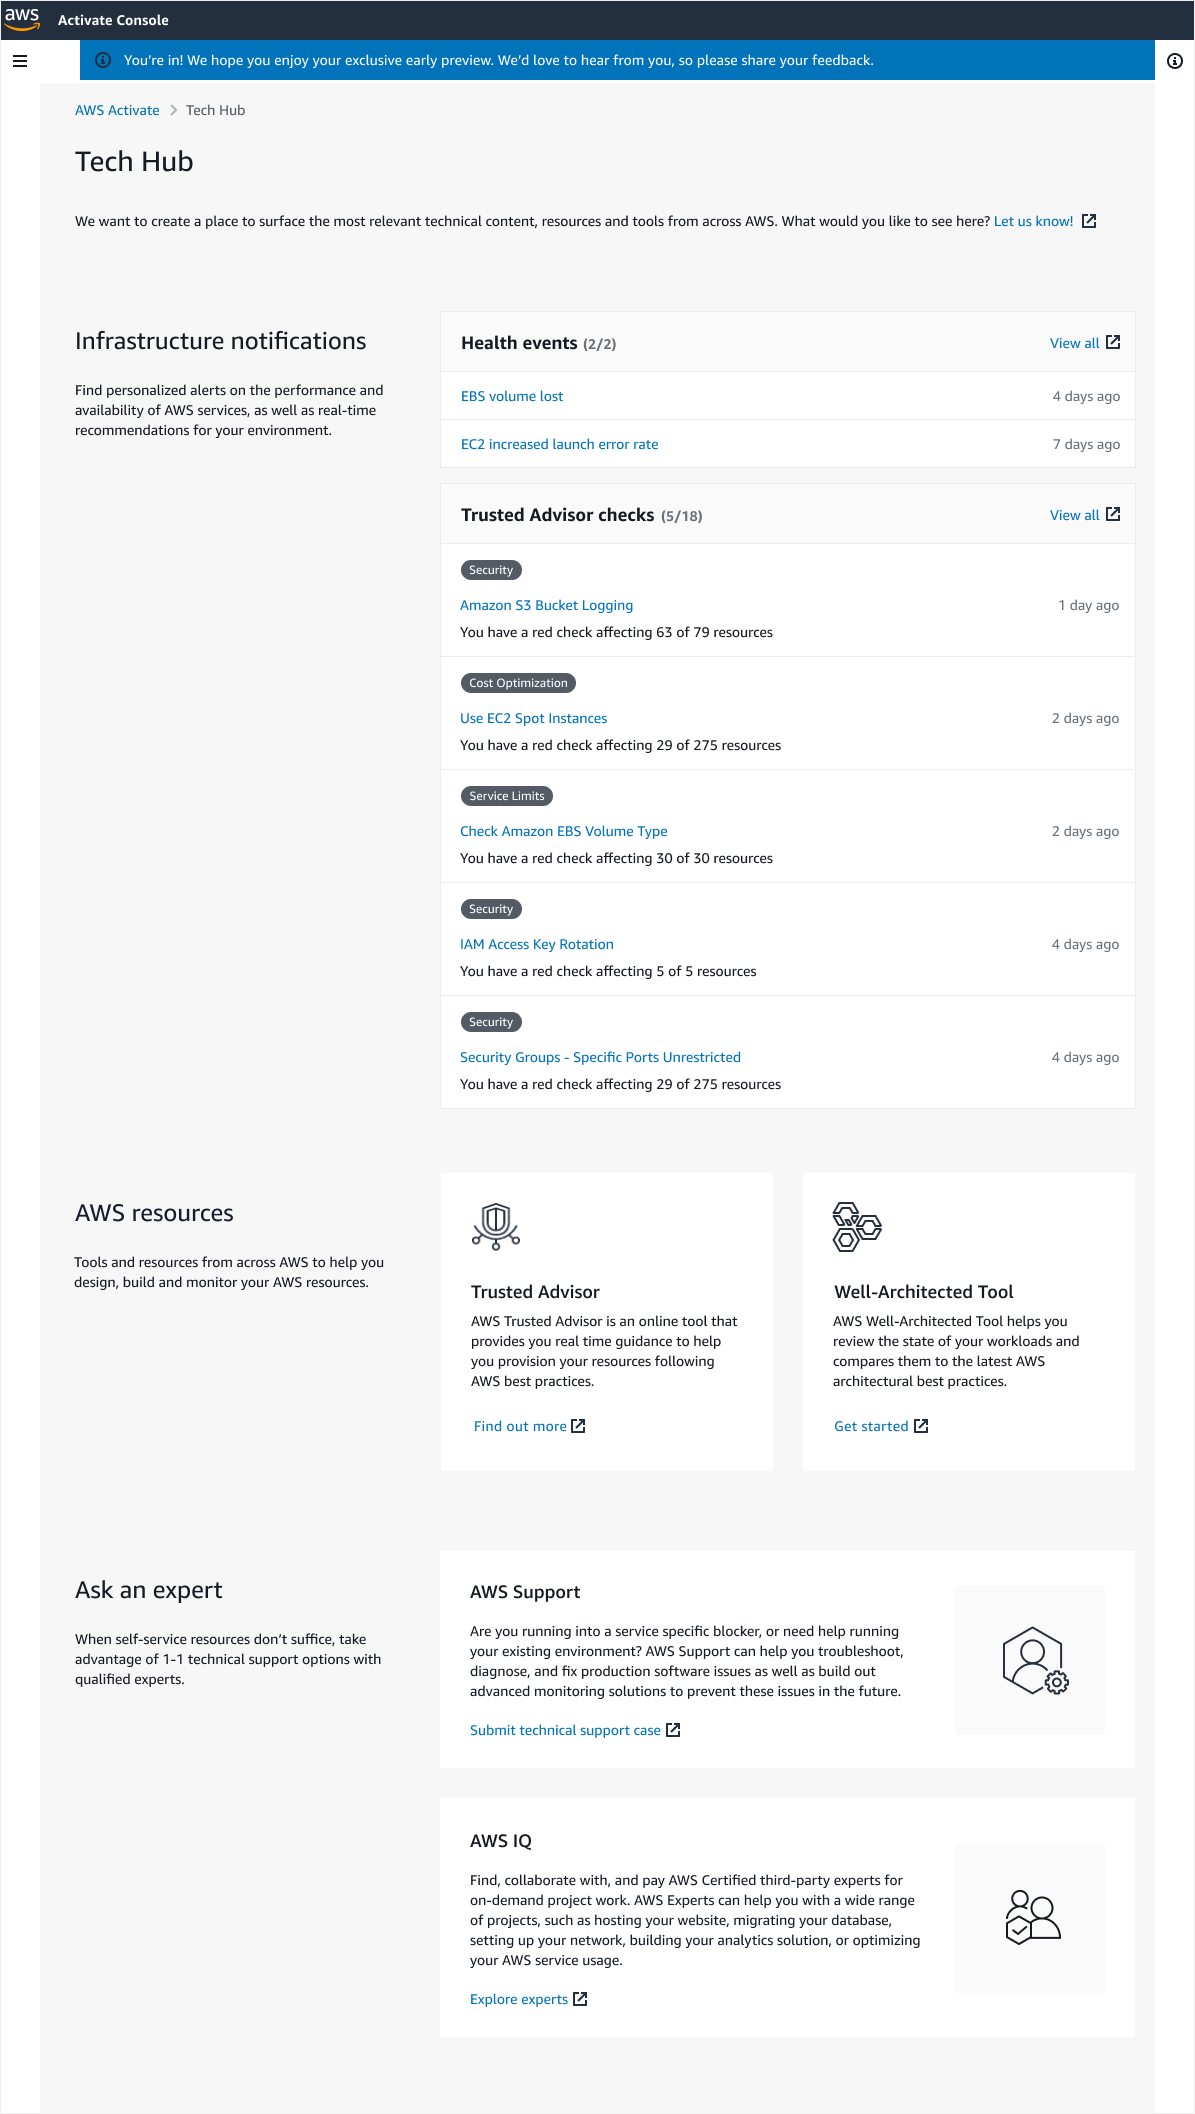Open Amazon S3 Bucket Logging check
This screenshot has width=1195, height=2114.
pos(546,605)
